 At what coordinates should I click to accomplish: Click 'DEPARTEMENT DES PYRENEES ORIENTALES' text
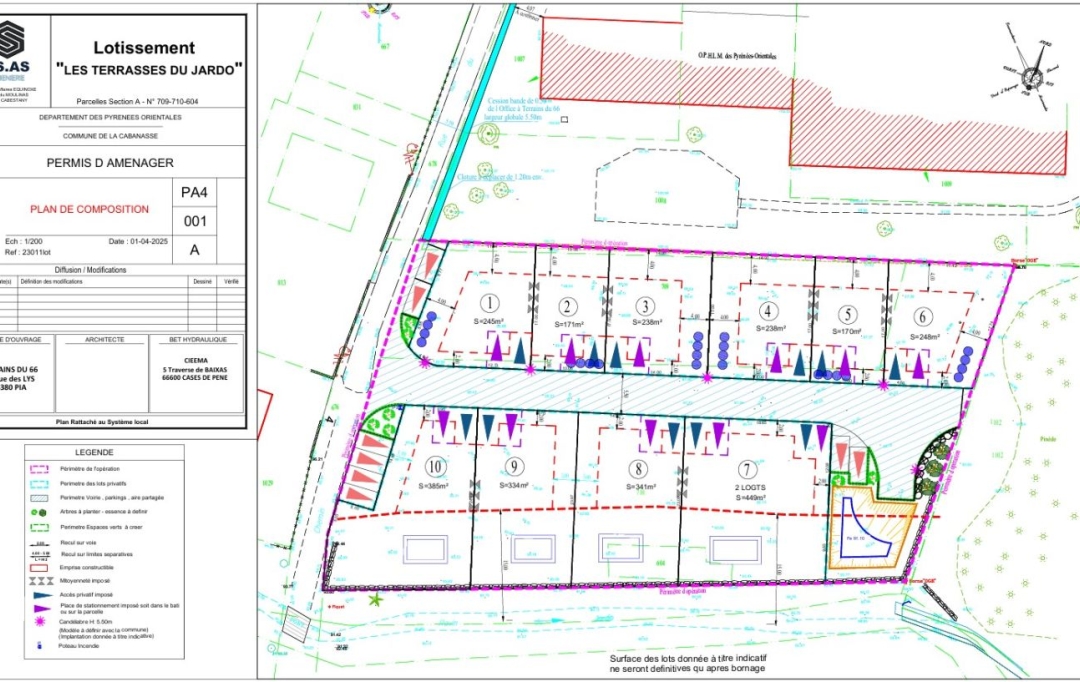(110, 117)
